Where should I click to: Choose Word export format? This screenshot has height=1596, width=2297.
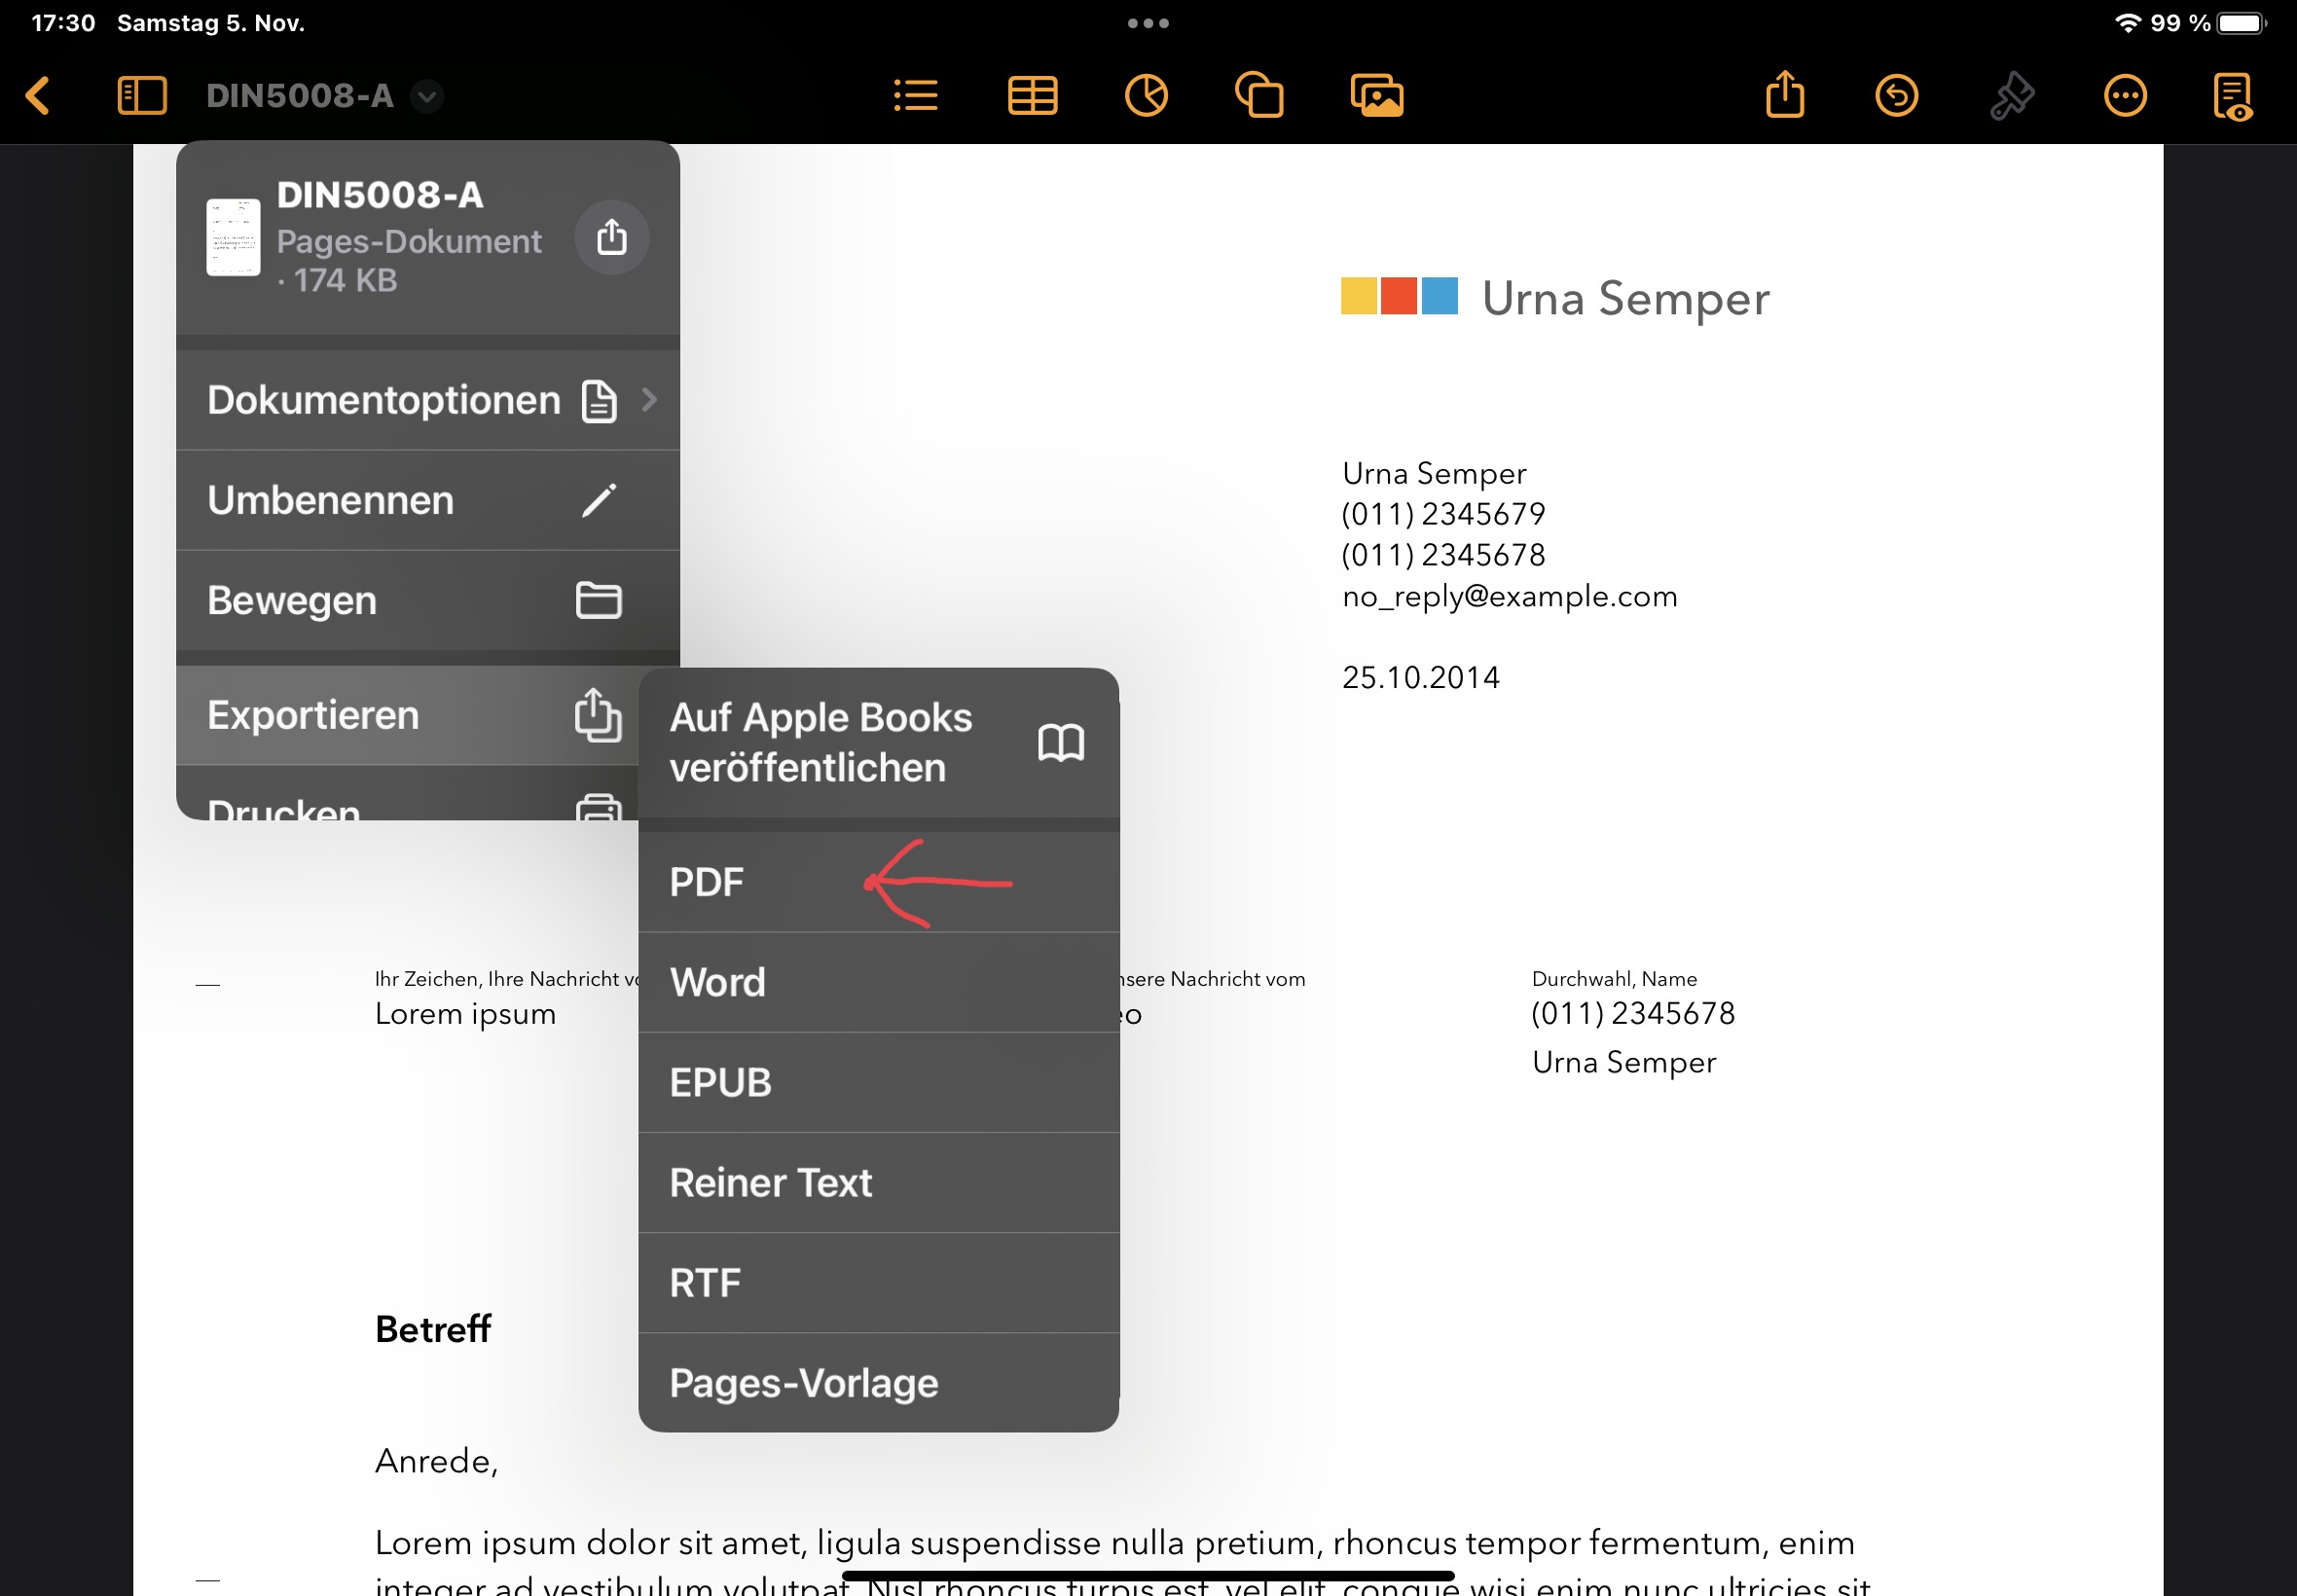[718, 982]
